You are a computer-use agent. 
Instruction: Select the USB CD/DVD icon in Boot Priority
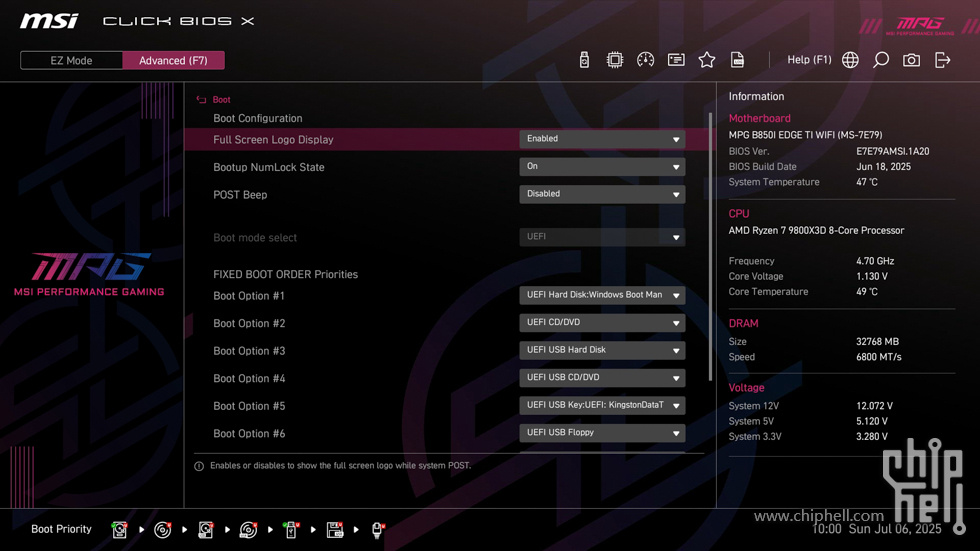click(248, 530)
